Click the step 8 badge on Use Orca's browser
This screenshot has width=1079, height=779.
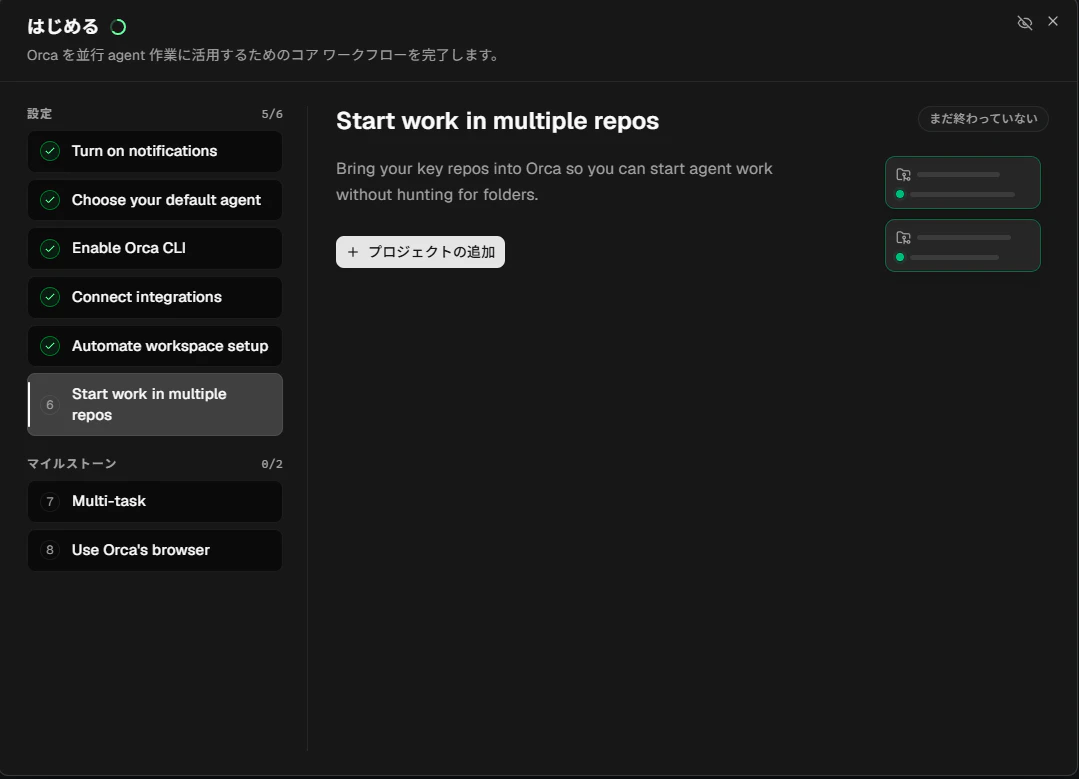click(x=50, y=550)
